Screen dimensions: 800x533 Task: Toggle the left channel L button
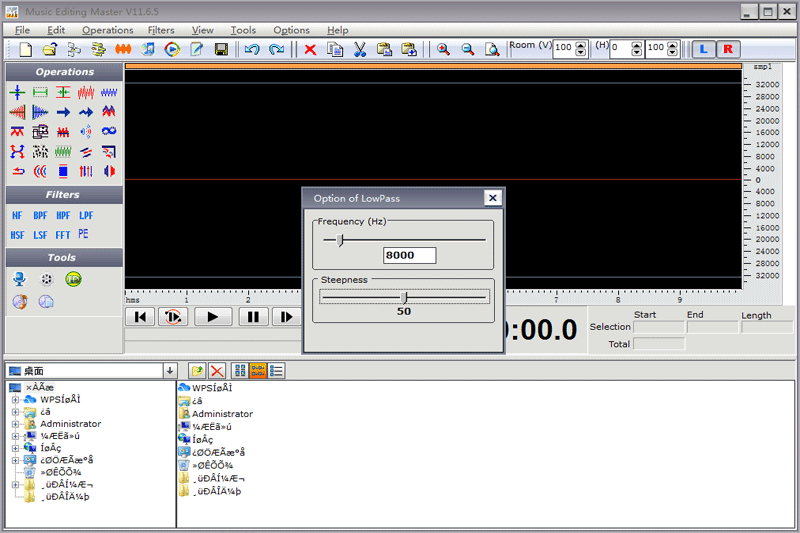[x=704, y=49]
